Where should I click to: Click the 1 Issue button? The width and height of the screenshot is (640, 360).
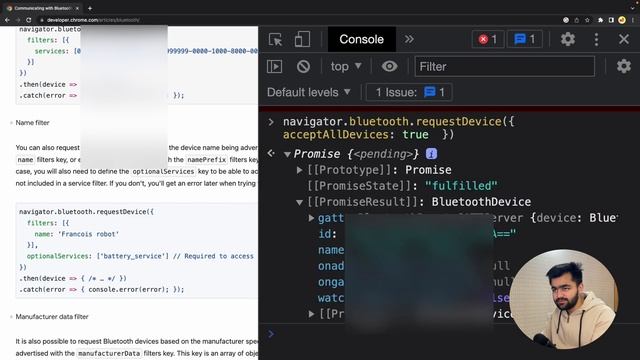click(x=409, y=92)
